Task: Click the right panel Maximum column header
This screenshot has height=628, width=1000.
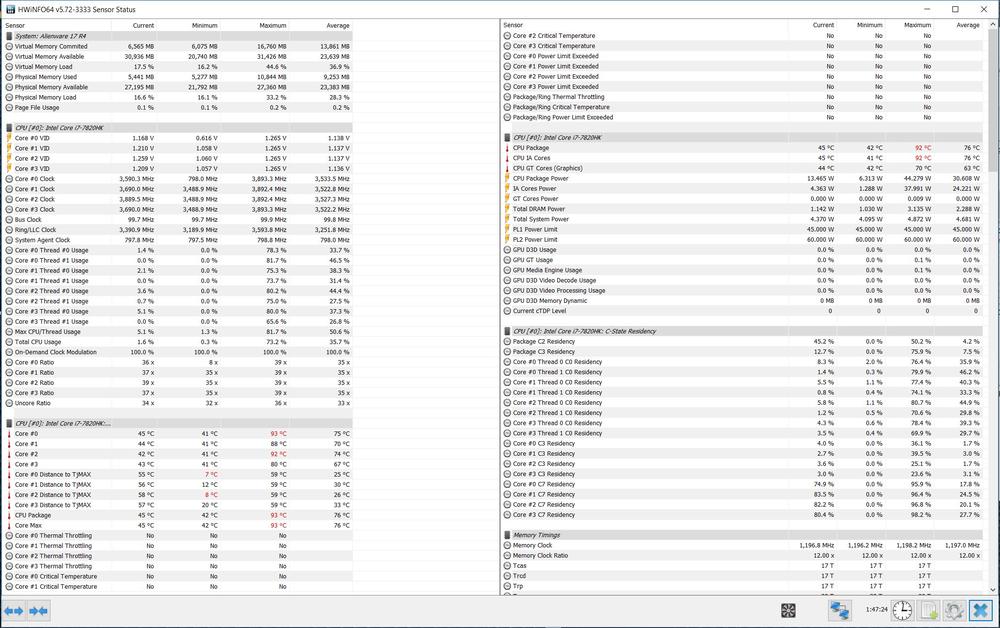Action: click(x=917, y=25)
